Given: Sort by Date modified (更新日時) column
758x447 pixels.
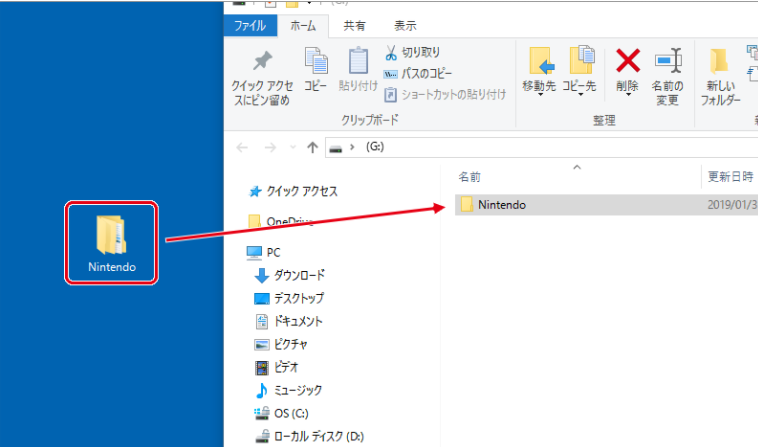Looking at the screenshot, I should pyautogui.click(x=730, y=177).
